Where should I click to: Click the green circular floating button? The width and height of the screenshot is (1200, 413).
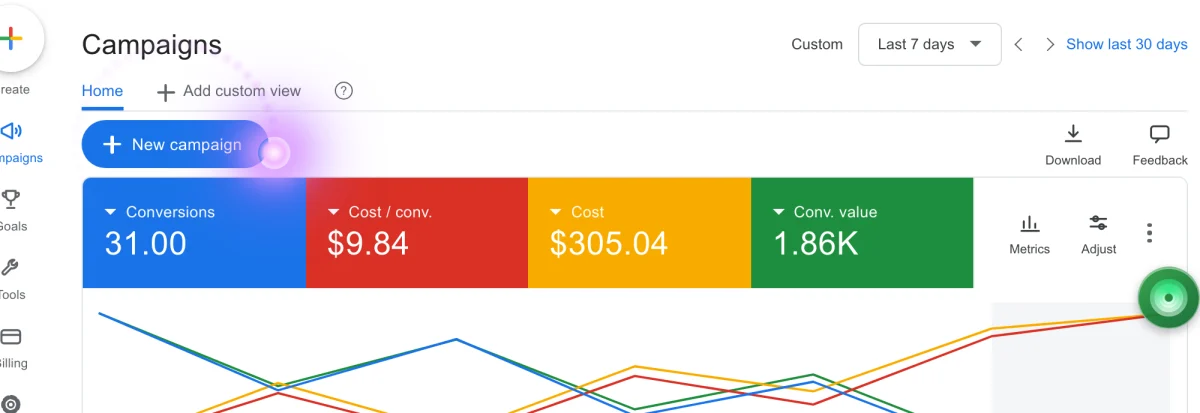tap(1168, 298)
